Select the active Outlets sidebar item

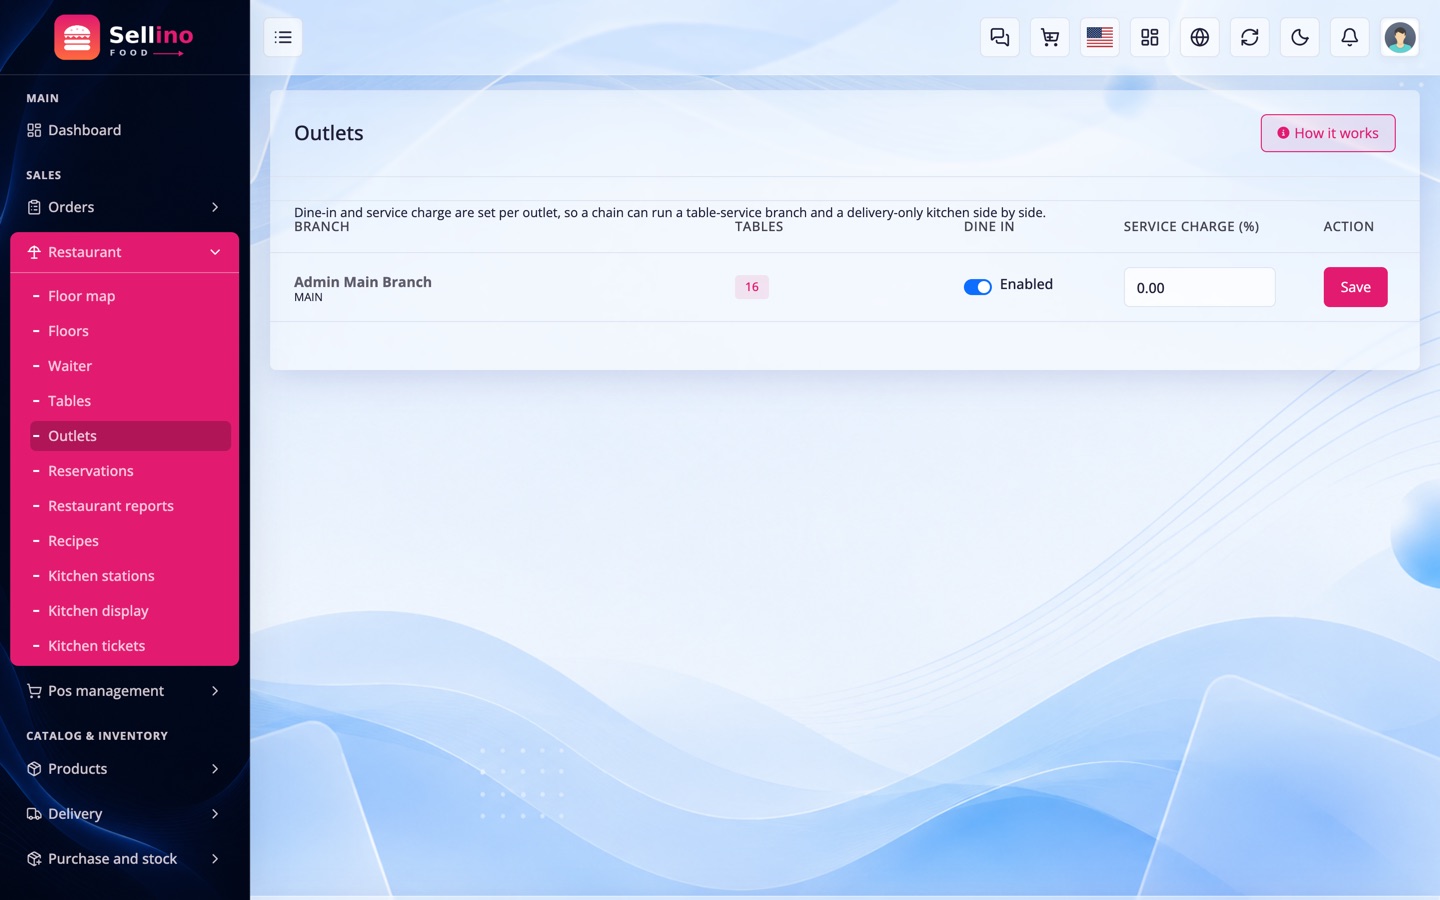coord(130,436)
